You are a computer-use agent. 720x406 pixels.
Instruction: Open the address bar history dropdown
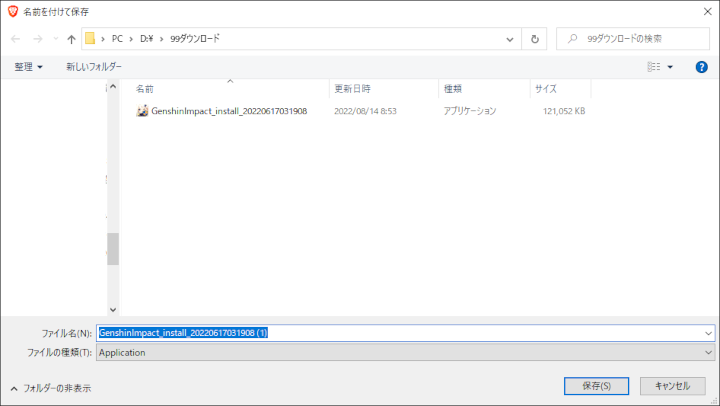point(510,39)
